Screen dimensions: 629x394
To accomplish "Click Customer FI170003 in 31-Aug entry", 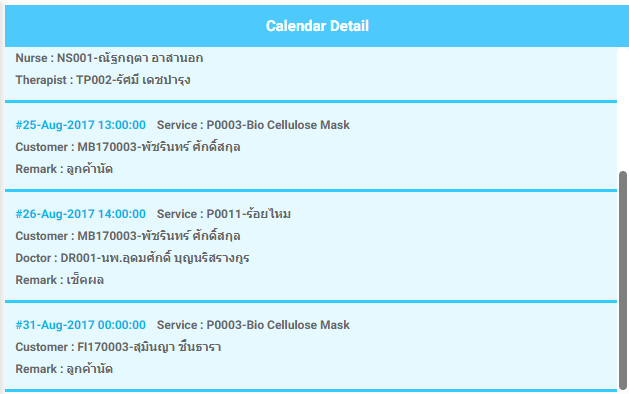I will (x=118, y=347).
